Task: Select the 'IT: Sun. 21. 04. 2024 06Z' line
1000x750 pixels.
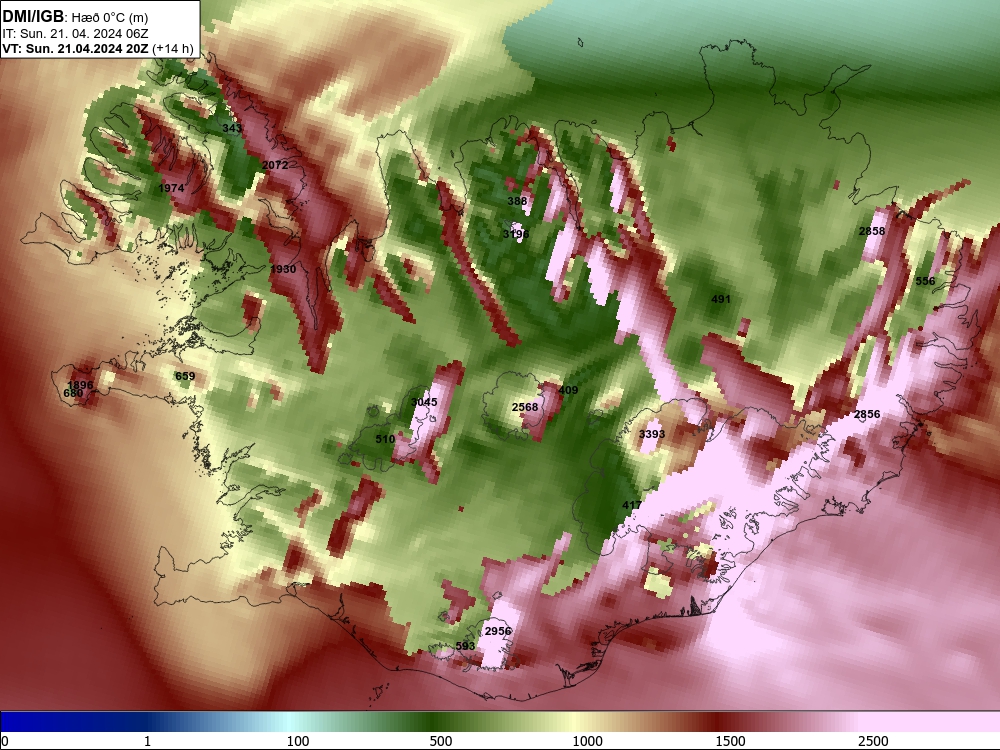Action: pyautogui.click(x=75, y=33)
